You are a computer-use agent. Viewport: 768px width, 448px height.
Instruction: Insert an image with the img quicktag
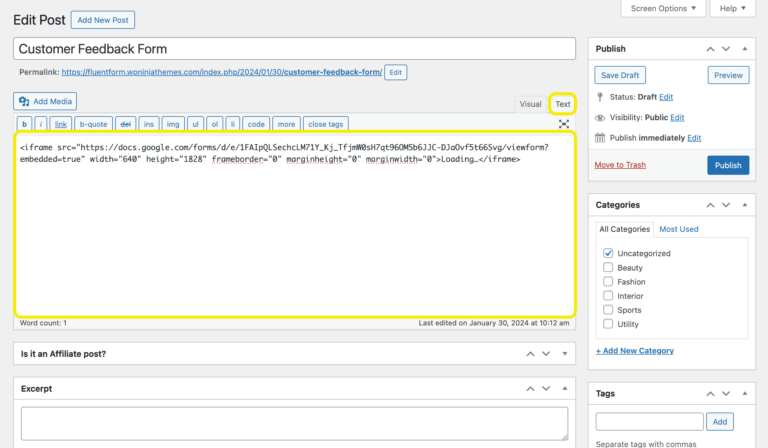pyautogui.click(x=173, y=124)
